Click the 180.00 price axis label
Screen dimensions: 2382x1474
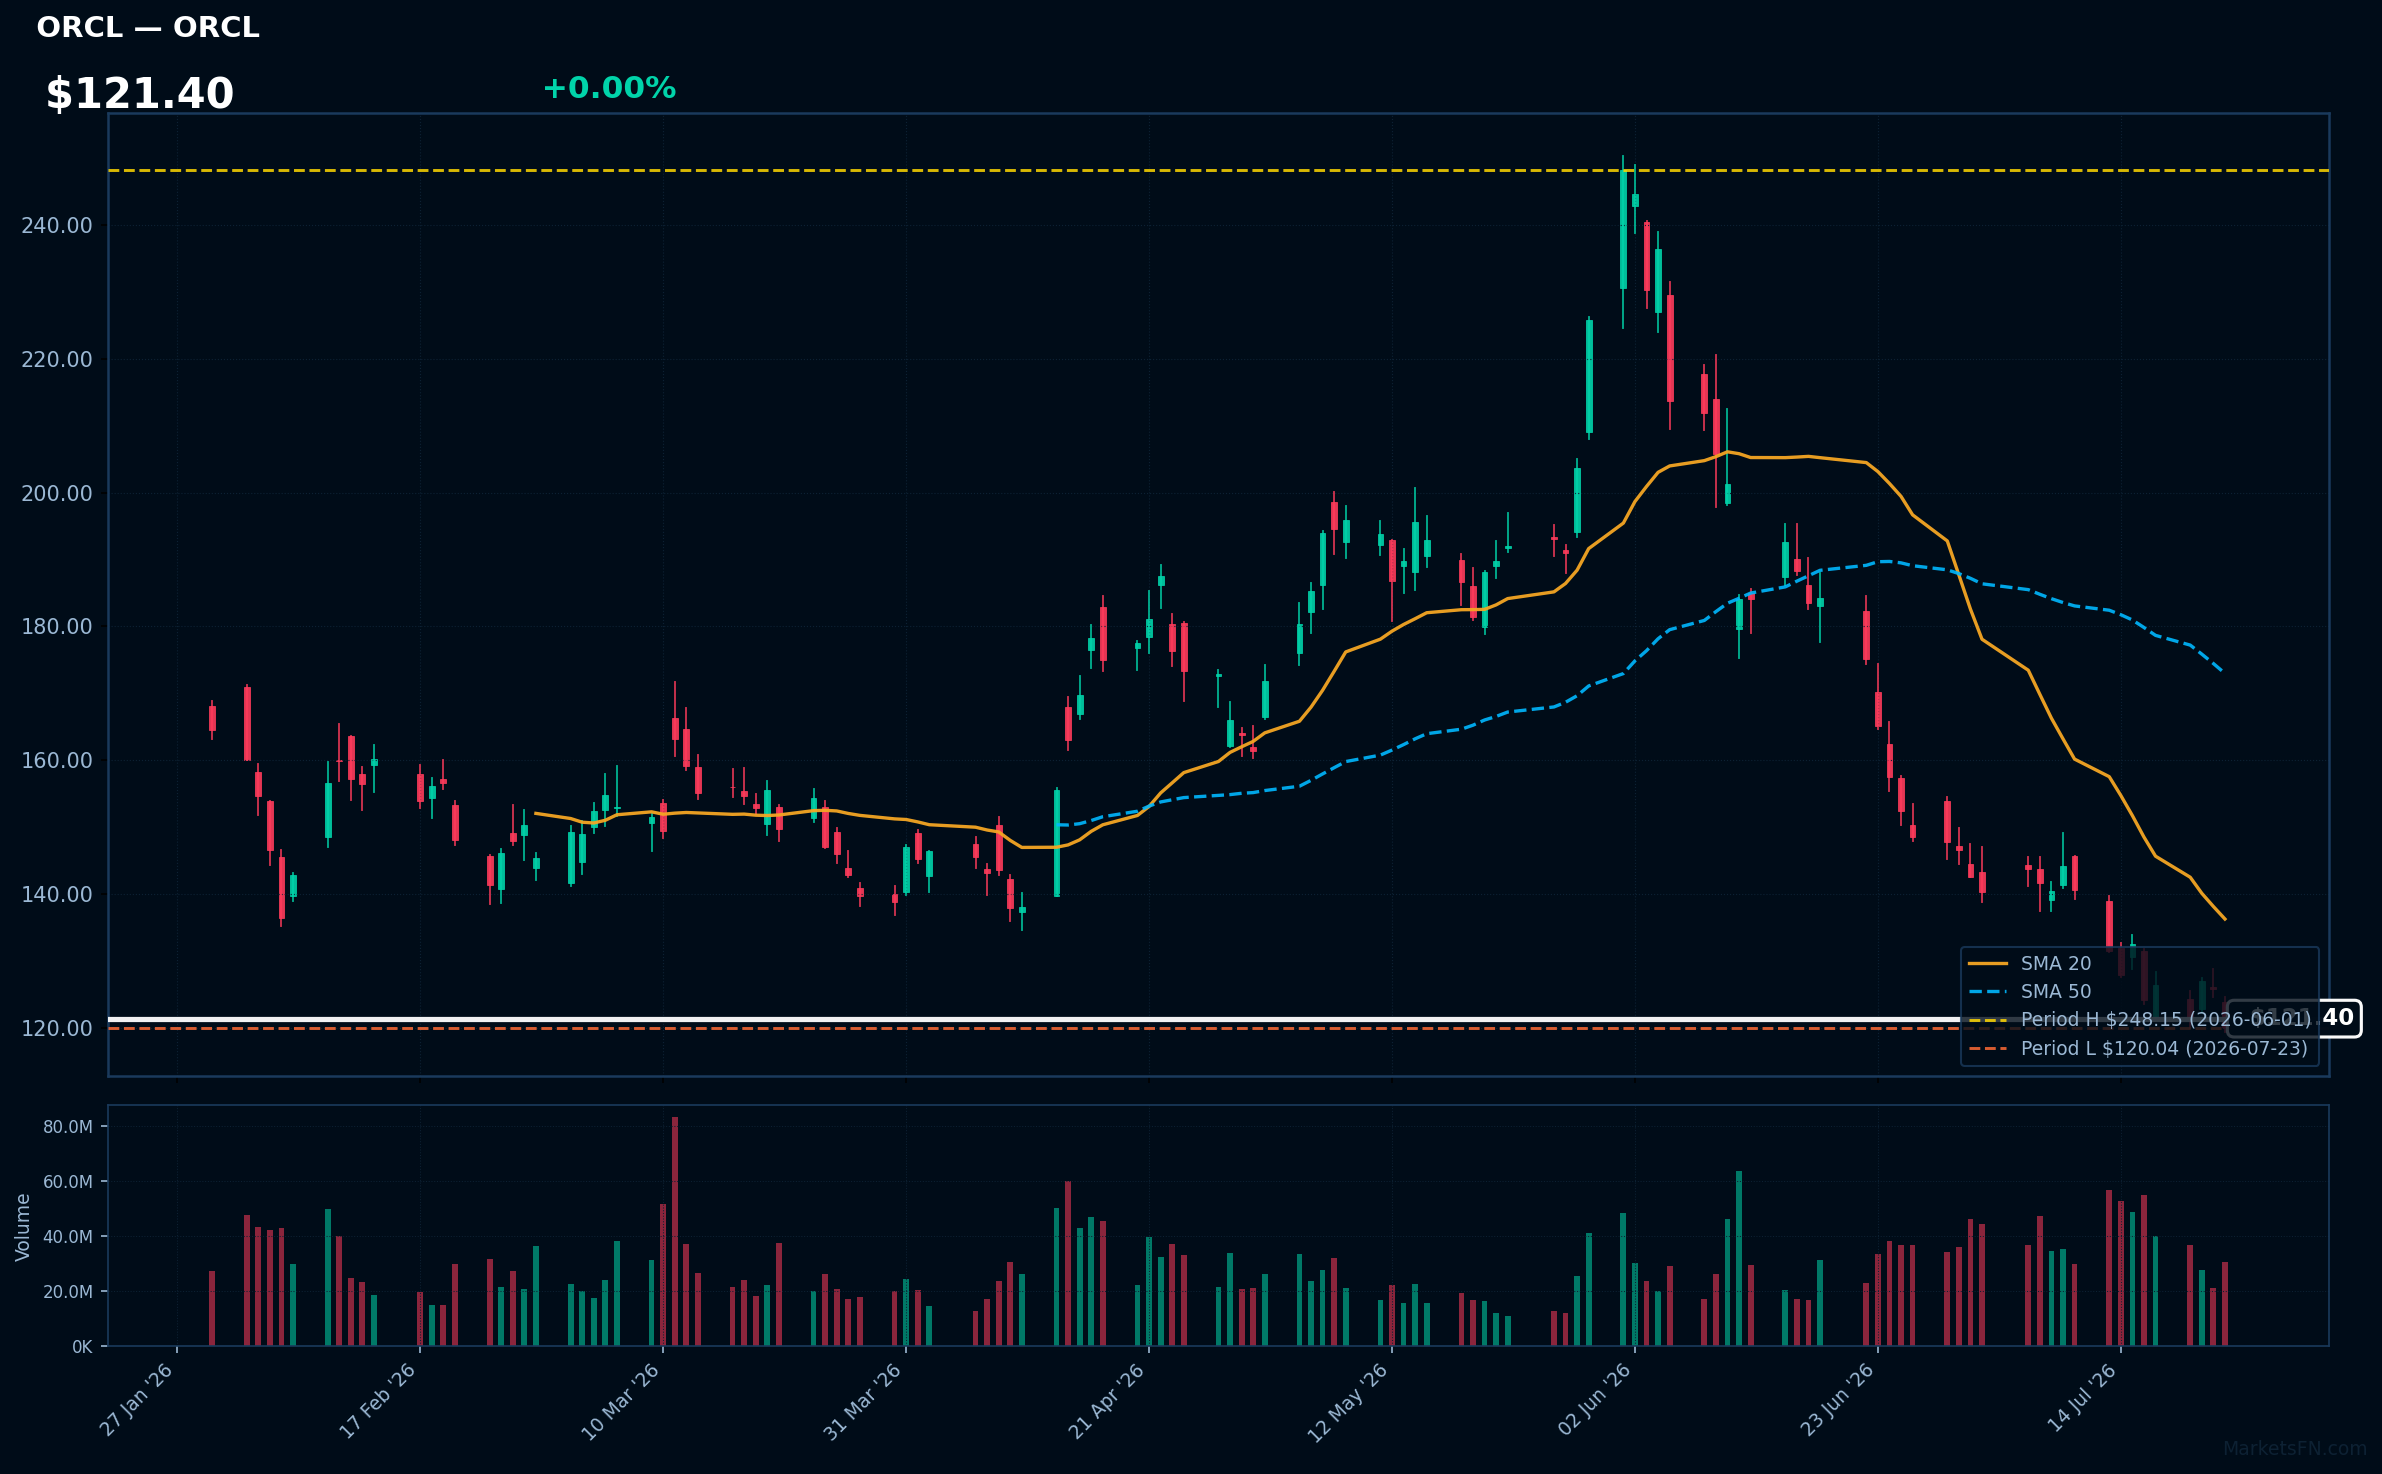[57, 627]
